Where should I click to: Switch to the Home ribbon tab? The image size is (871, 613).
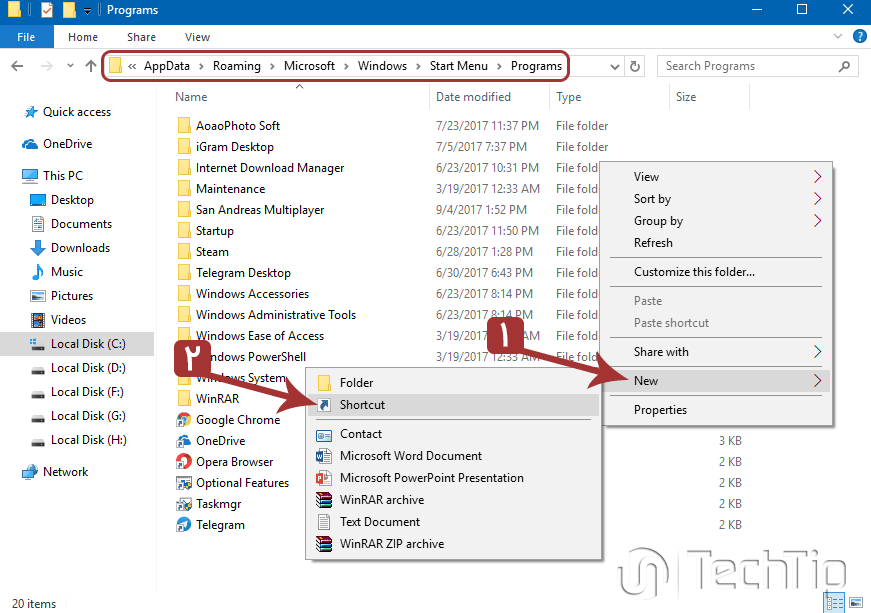(83, 37)
